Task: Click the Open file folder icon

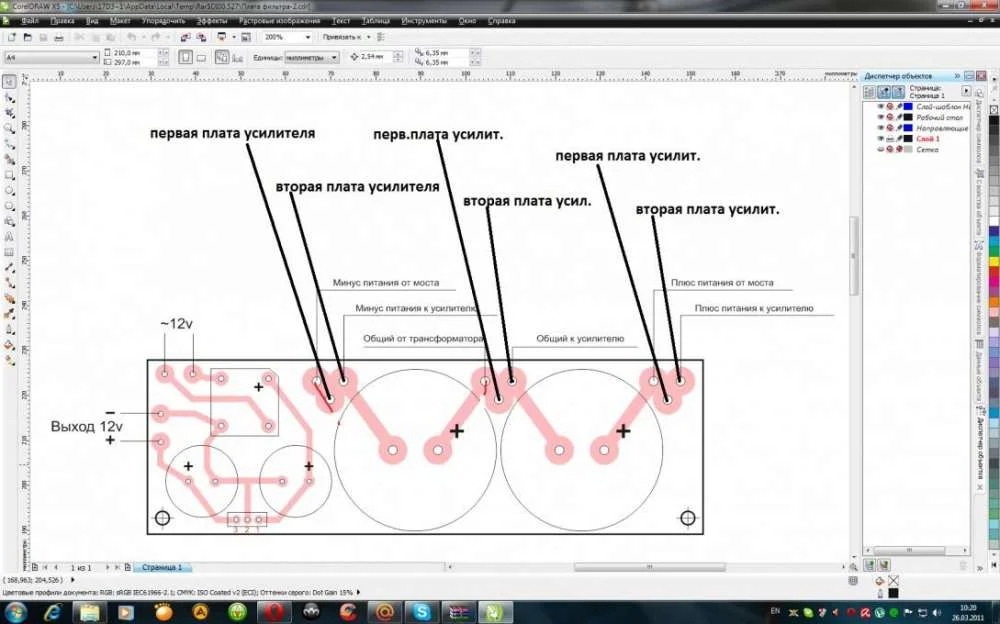Action: coord(27,38)
